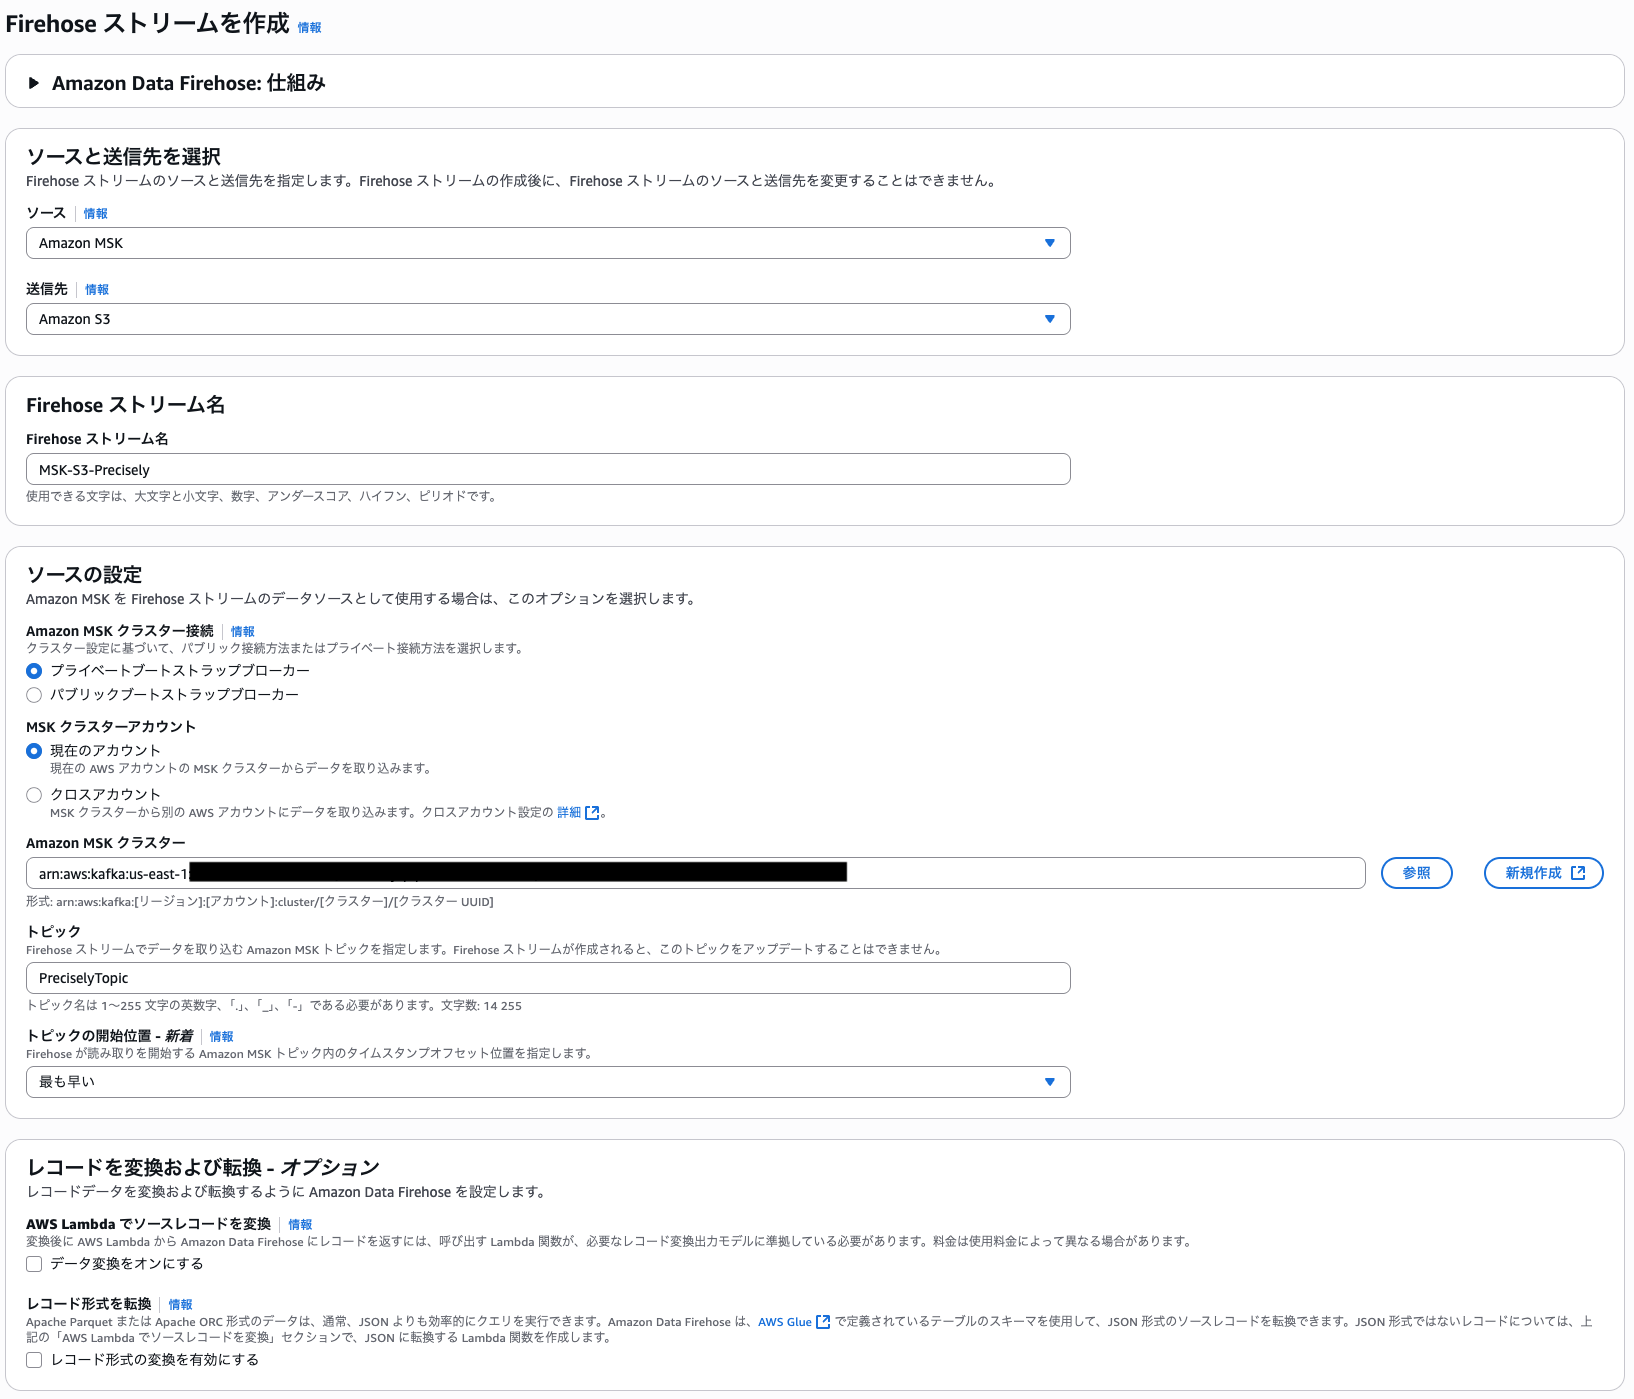Click the external link icon beside AWS Glue
This screenshot has height=1399, width=1634.
click(x=823, y=1322)
